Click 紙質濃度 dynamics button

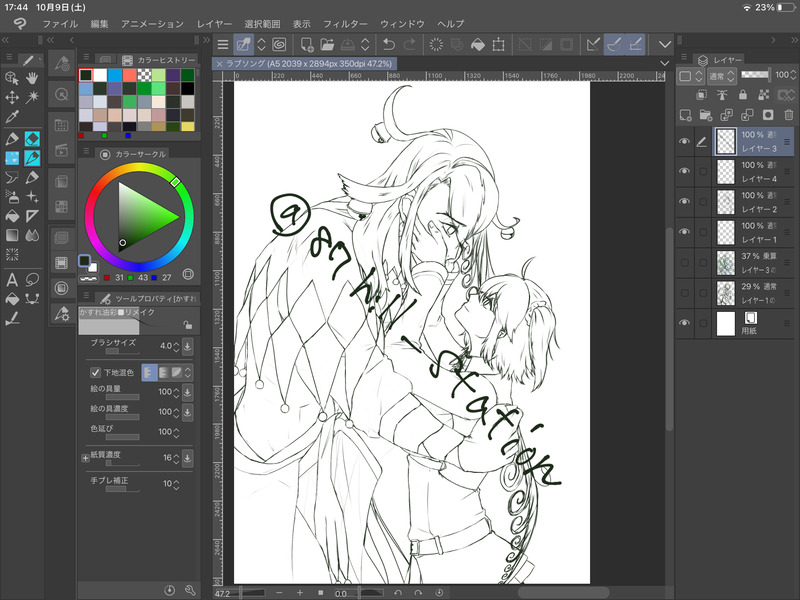pyautogui.click(x=188, y=458)
